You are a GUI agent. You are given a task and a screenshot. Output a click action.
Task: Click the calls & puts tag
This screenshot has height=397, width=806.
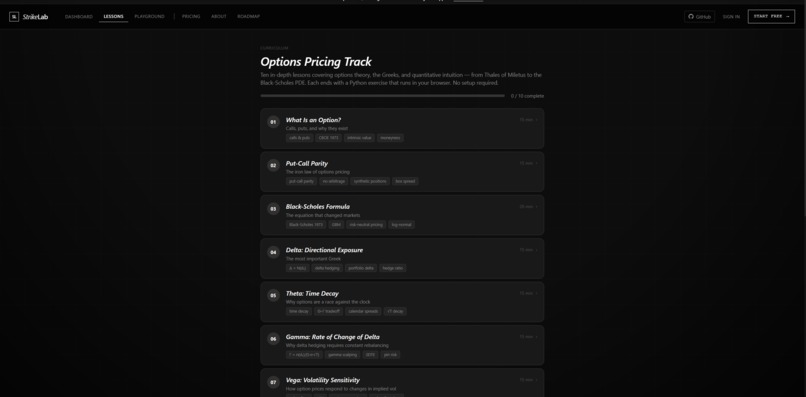point(299,138)
